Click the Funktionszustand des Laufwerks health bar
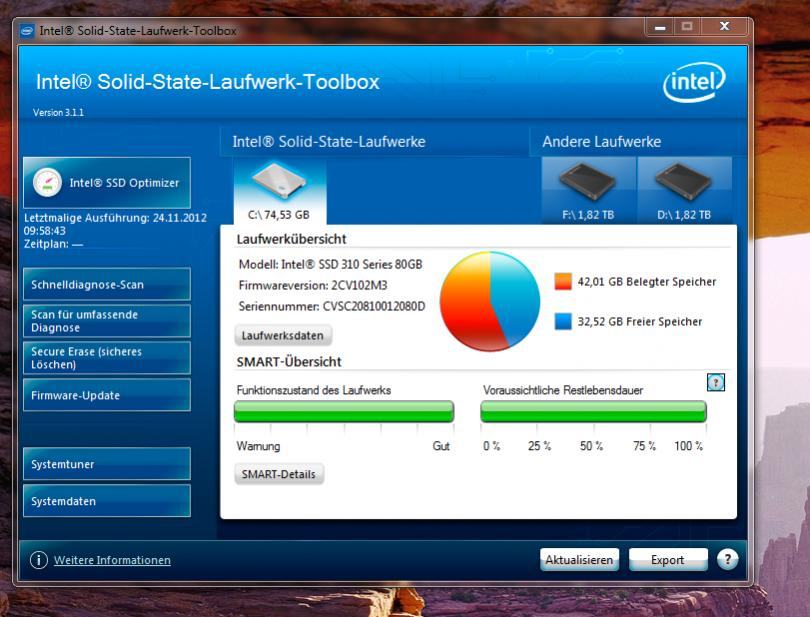The image size is (810, 617). pos(344,412)
